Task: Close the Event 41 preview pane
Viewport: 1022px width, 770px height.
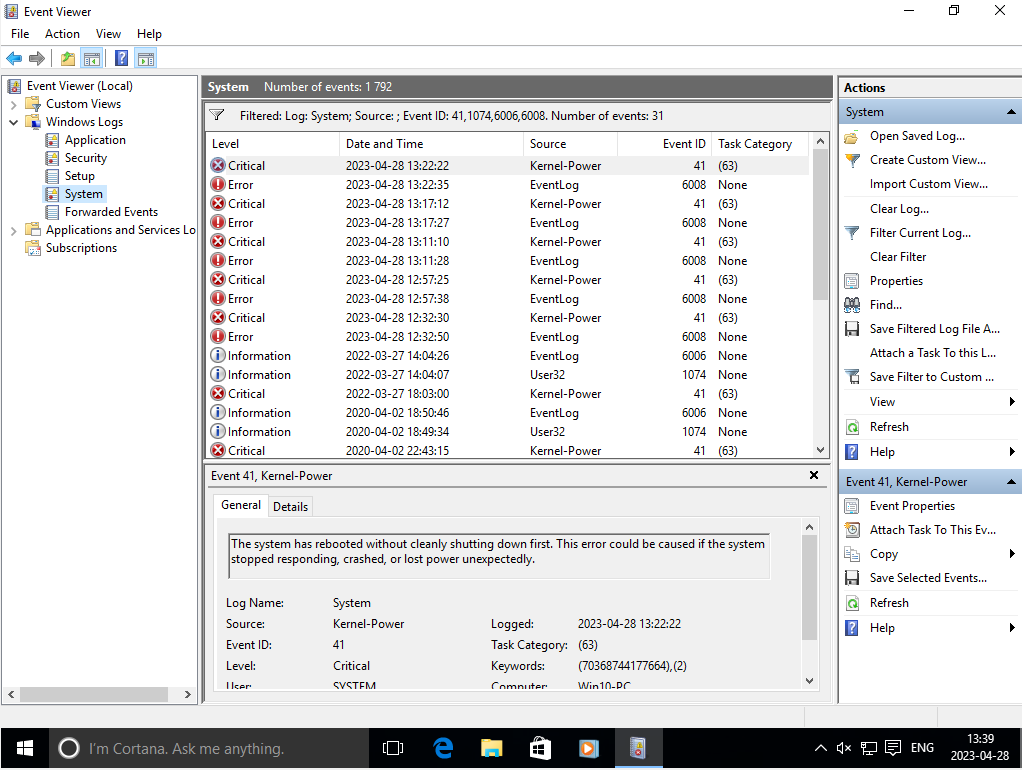Action: click(814, 476)
